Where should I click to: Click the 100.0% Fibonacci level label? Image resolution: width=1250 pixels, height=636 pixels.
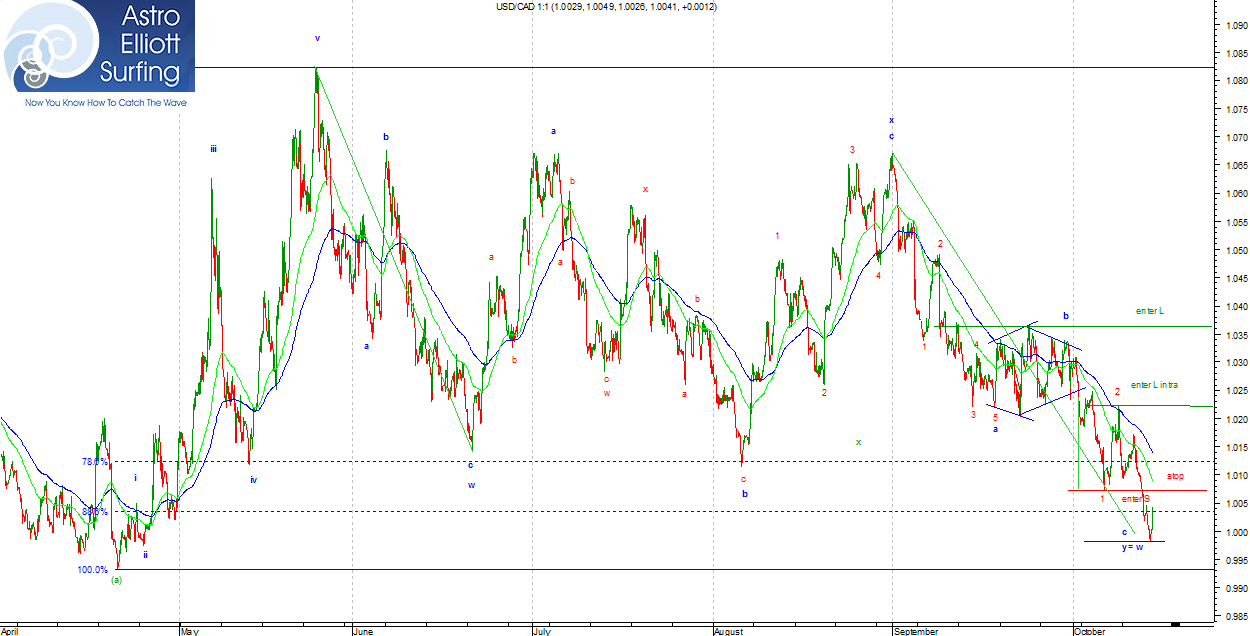(x=93, y=570)
